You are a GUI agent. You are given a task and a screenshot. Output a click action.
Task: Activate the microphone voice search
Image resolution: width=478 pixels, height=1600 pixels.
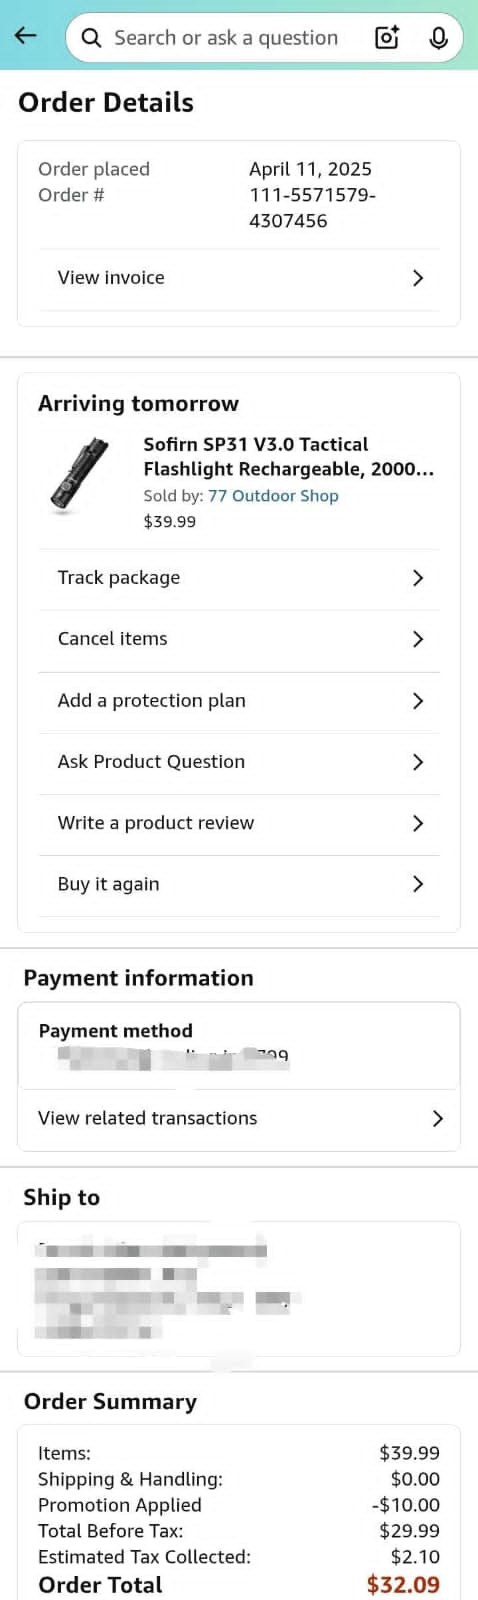pyautogui.click(x=438, y=38)
